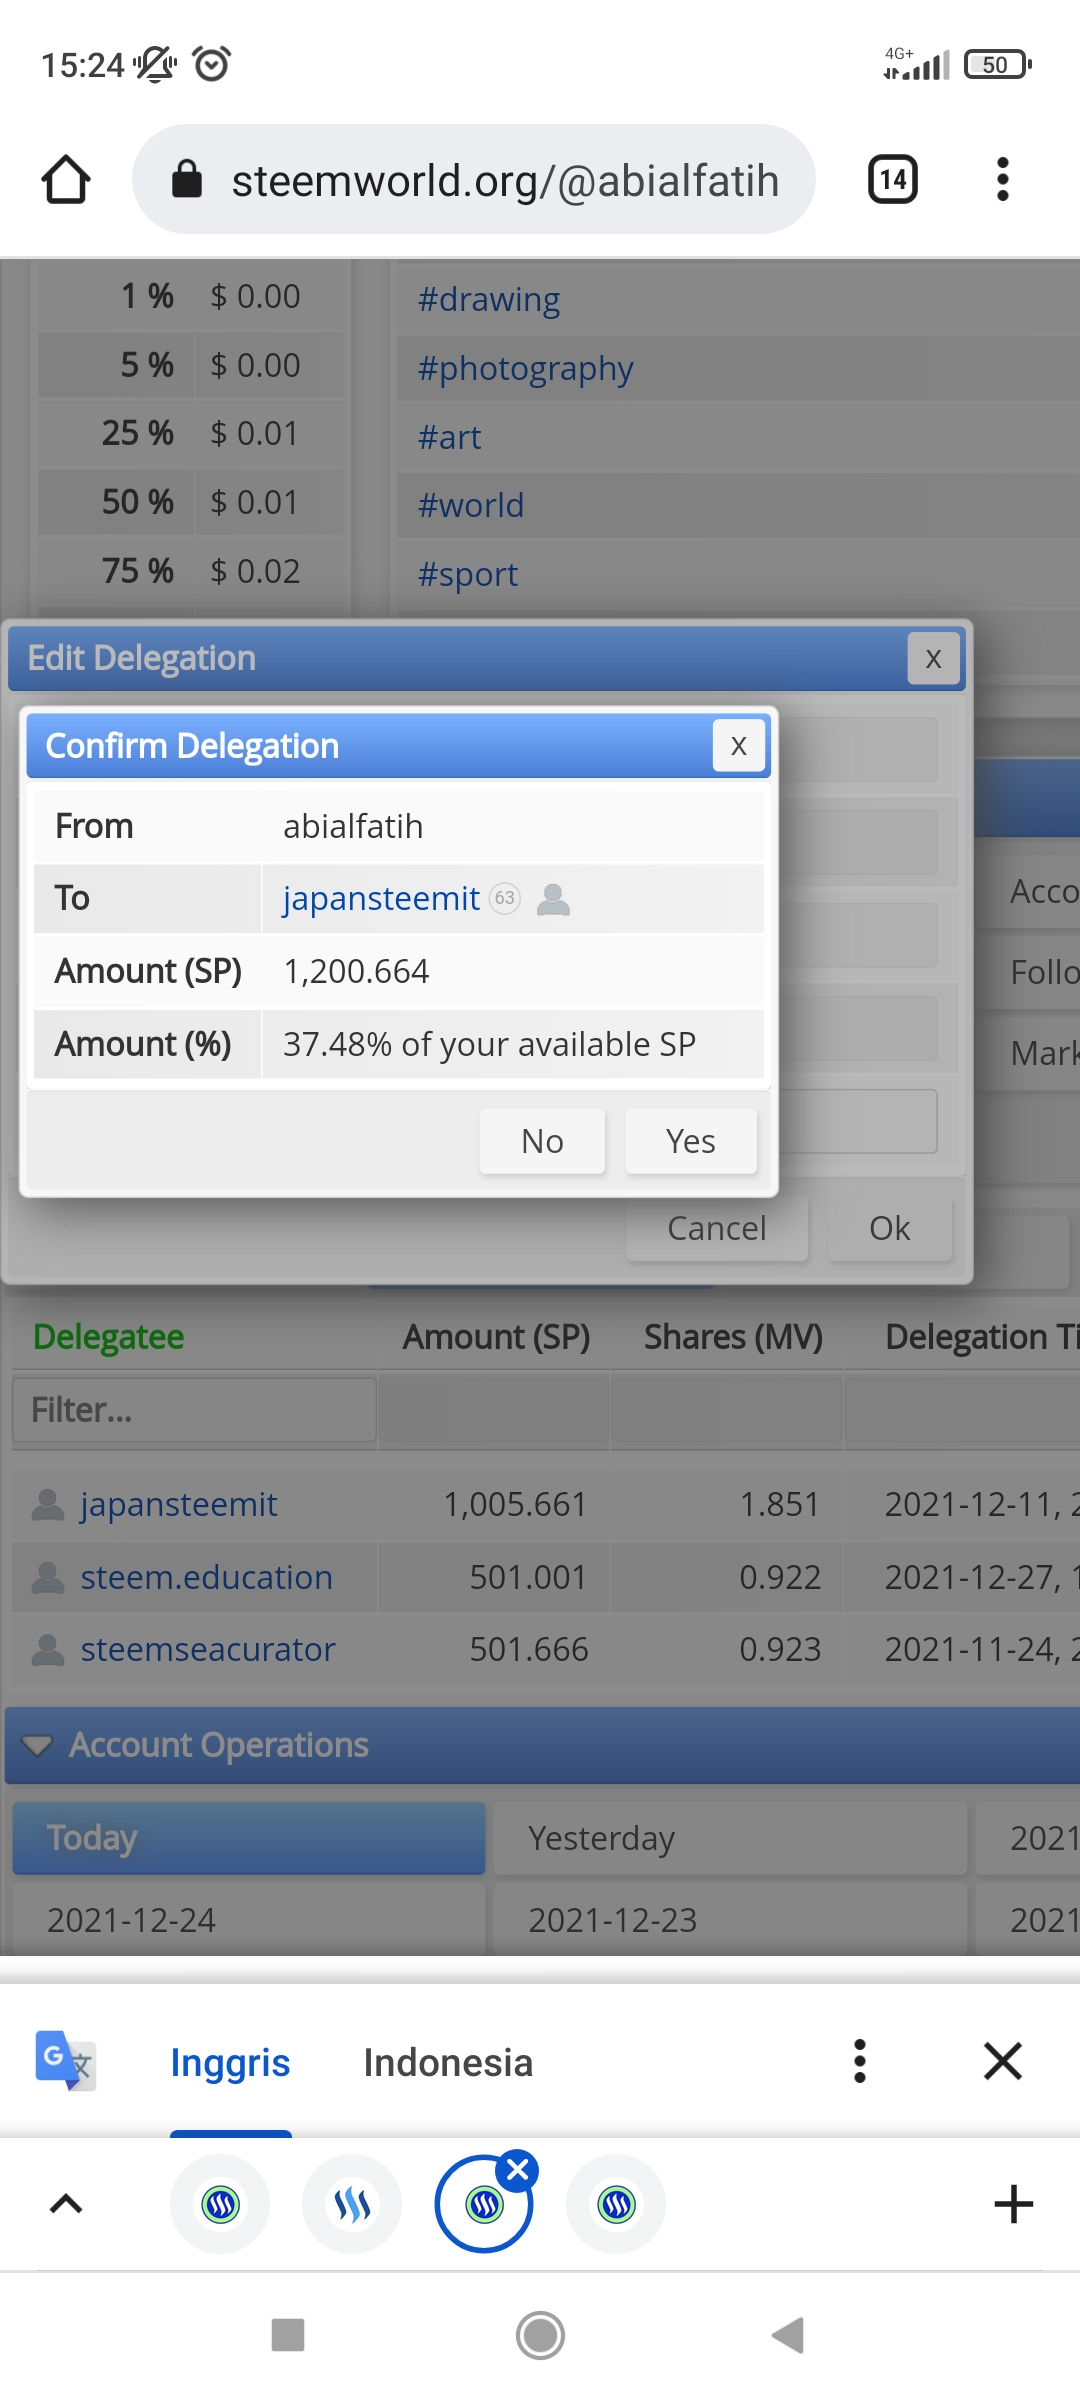The height and width of the screenshot is (2400, 1080).
Task: Decline the delegation with No
Action: tap(542, 1141)
